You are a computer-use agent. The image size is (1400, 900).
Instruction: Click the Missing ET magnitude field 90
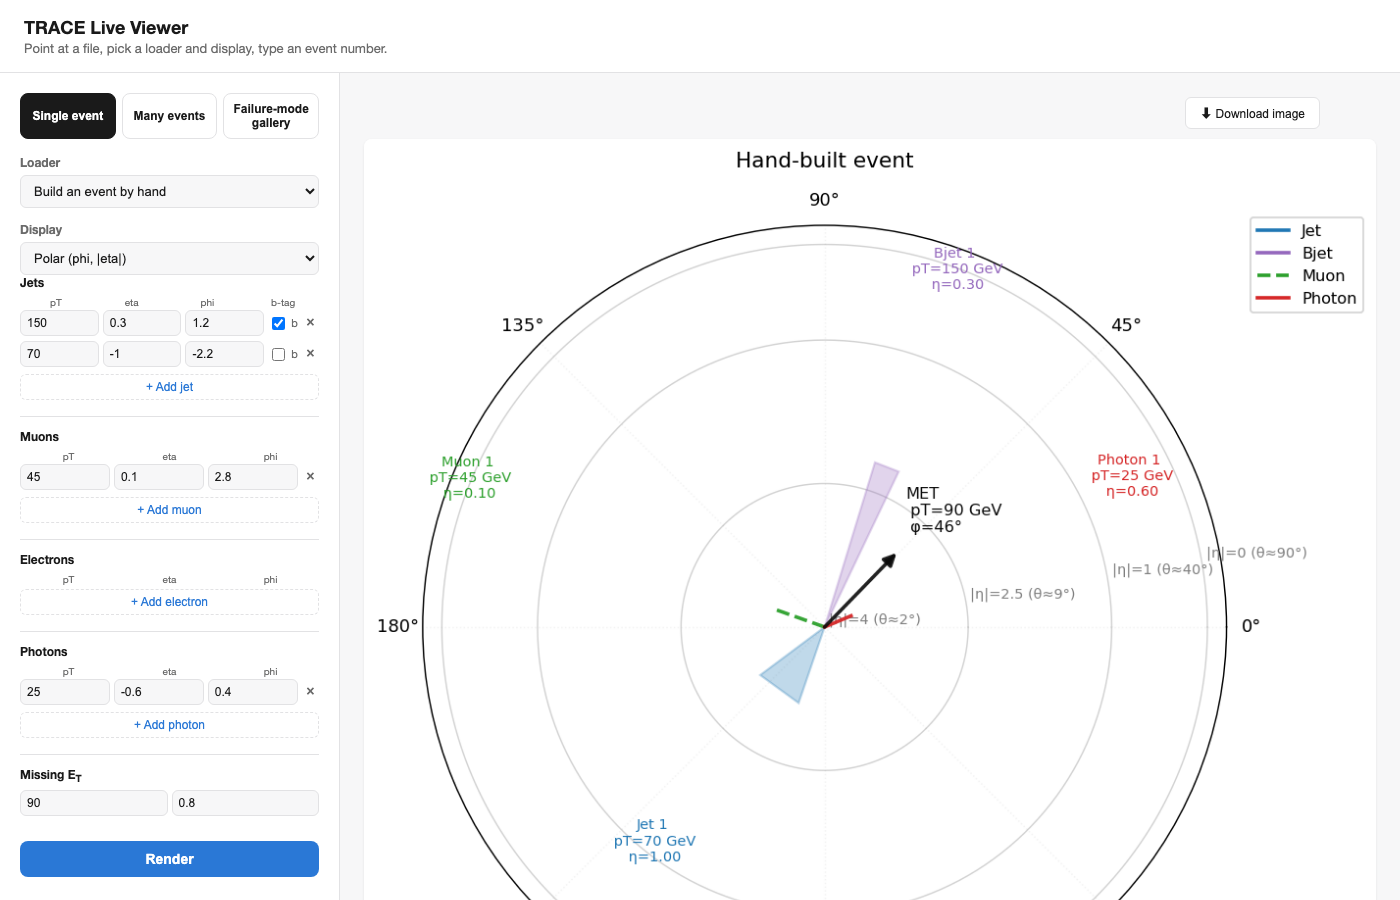point(94,803)
